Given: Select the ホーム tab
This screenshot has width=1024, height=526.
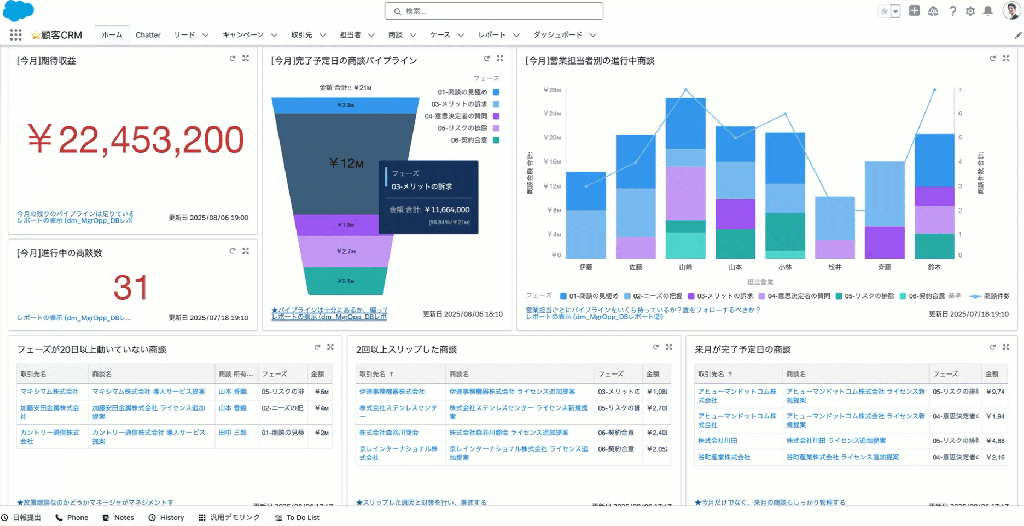Looking at the screenshot, I should [111, 35].
